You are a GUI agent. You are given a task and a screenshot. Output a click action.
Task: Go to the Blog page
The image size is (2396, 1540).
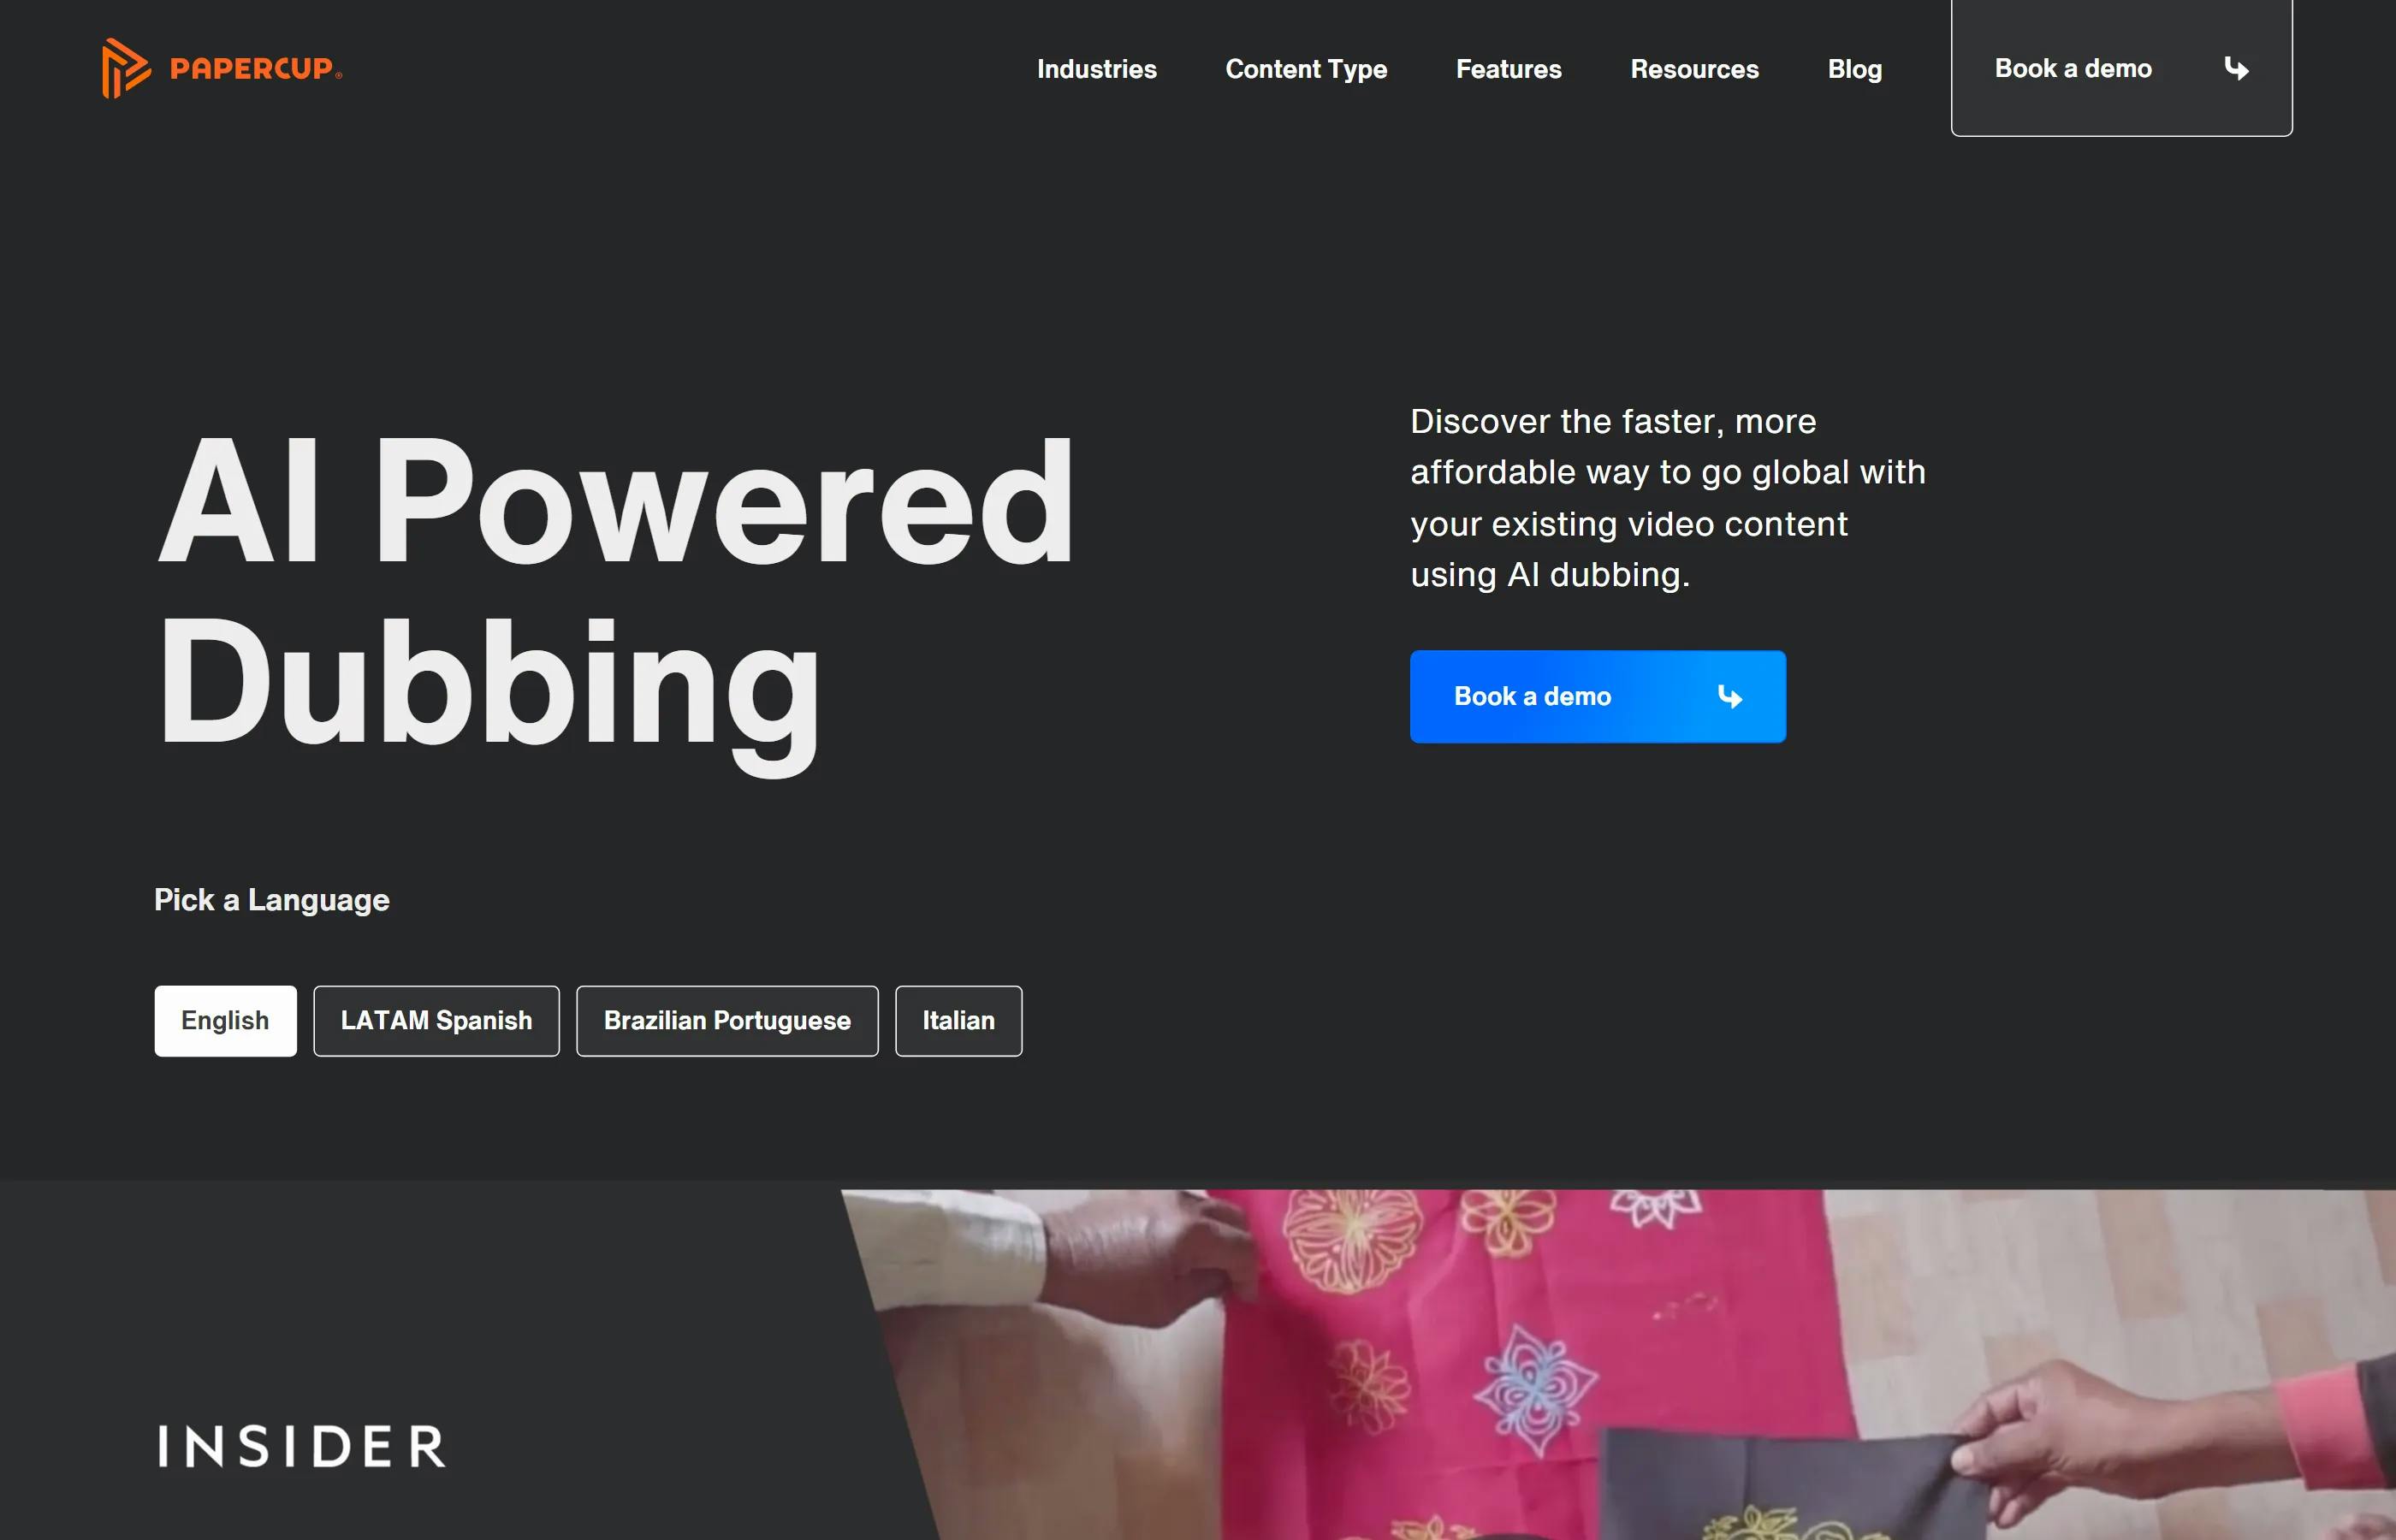pos(1854,69)
